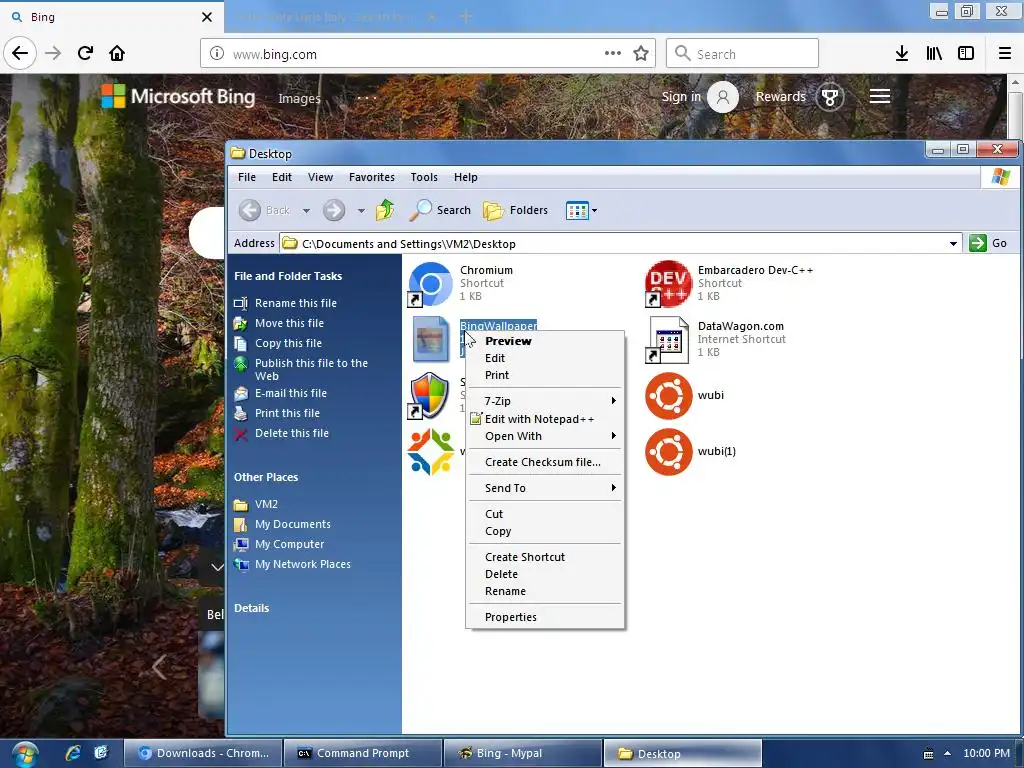
Task: Switch to Command Prompt taskbar button
Action: [362, 753]
